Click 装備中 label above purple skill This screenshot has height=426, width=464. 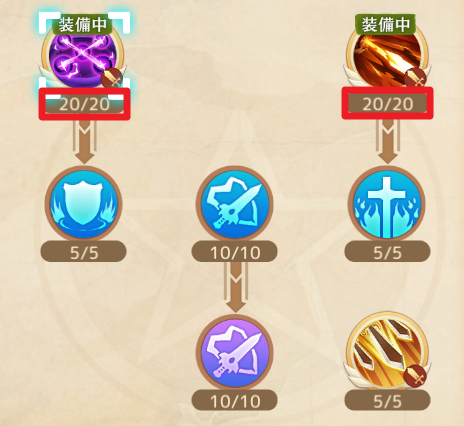[83, 24]
